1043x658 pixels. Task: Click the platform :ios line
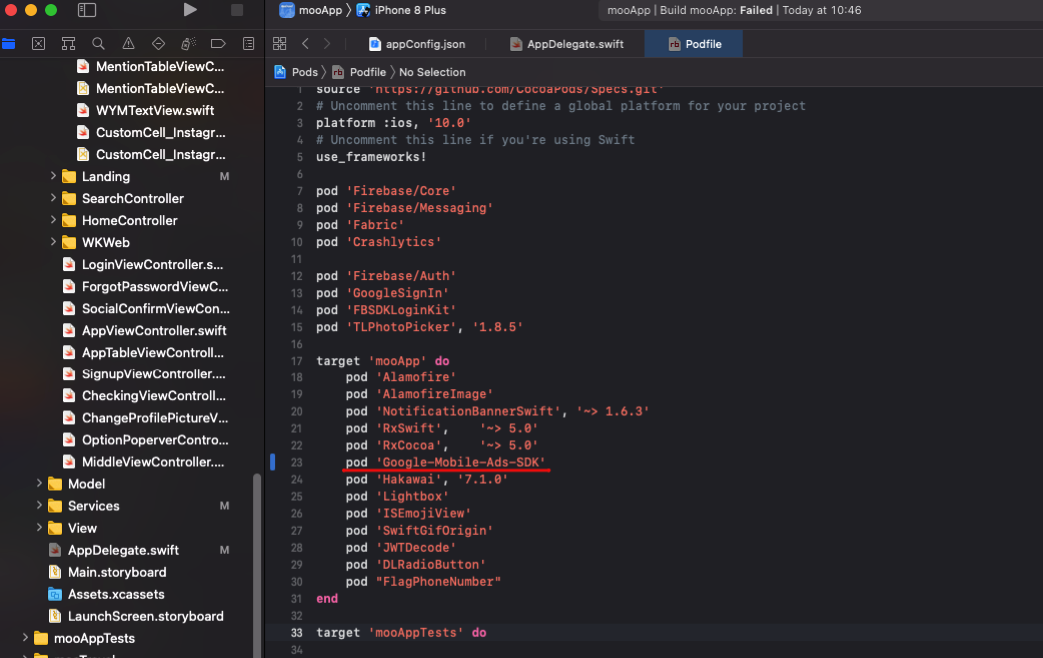click(394, 123)
